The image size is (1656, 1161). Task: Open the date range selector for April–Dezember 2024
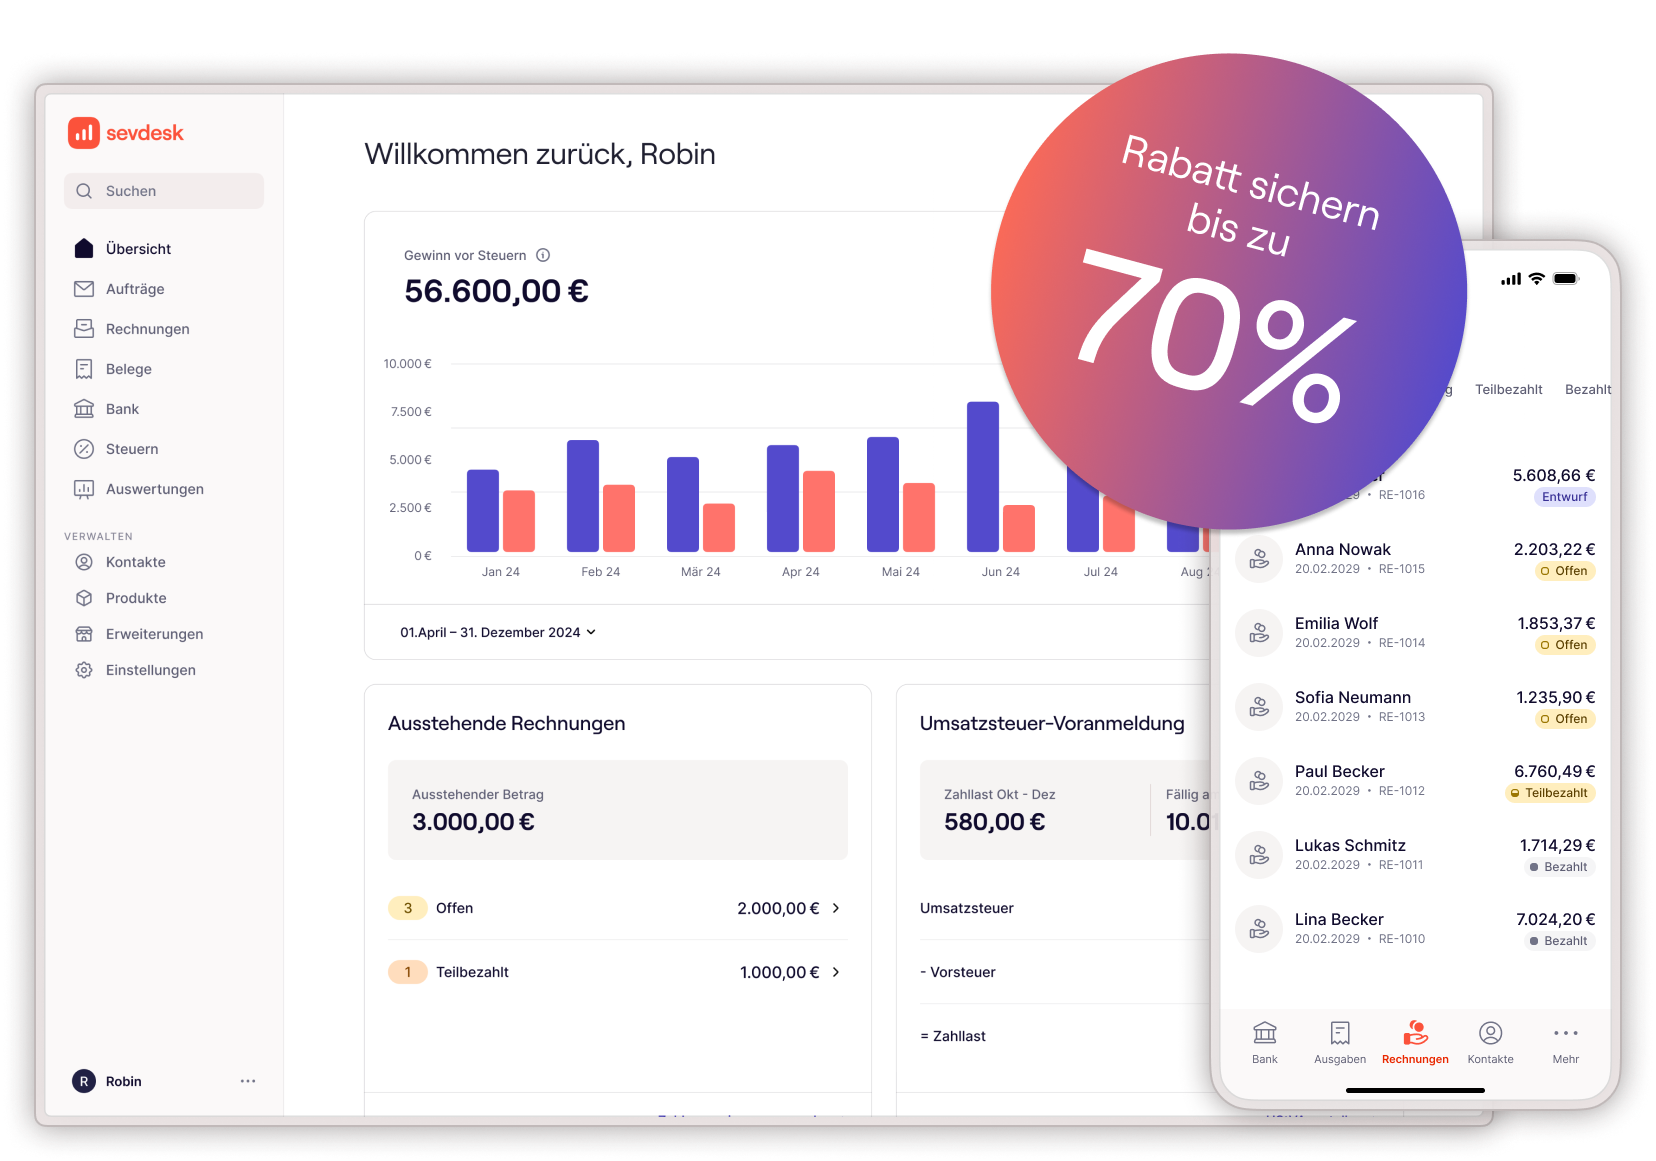496,632
